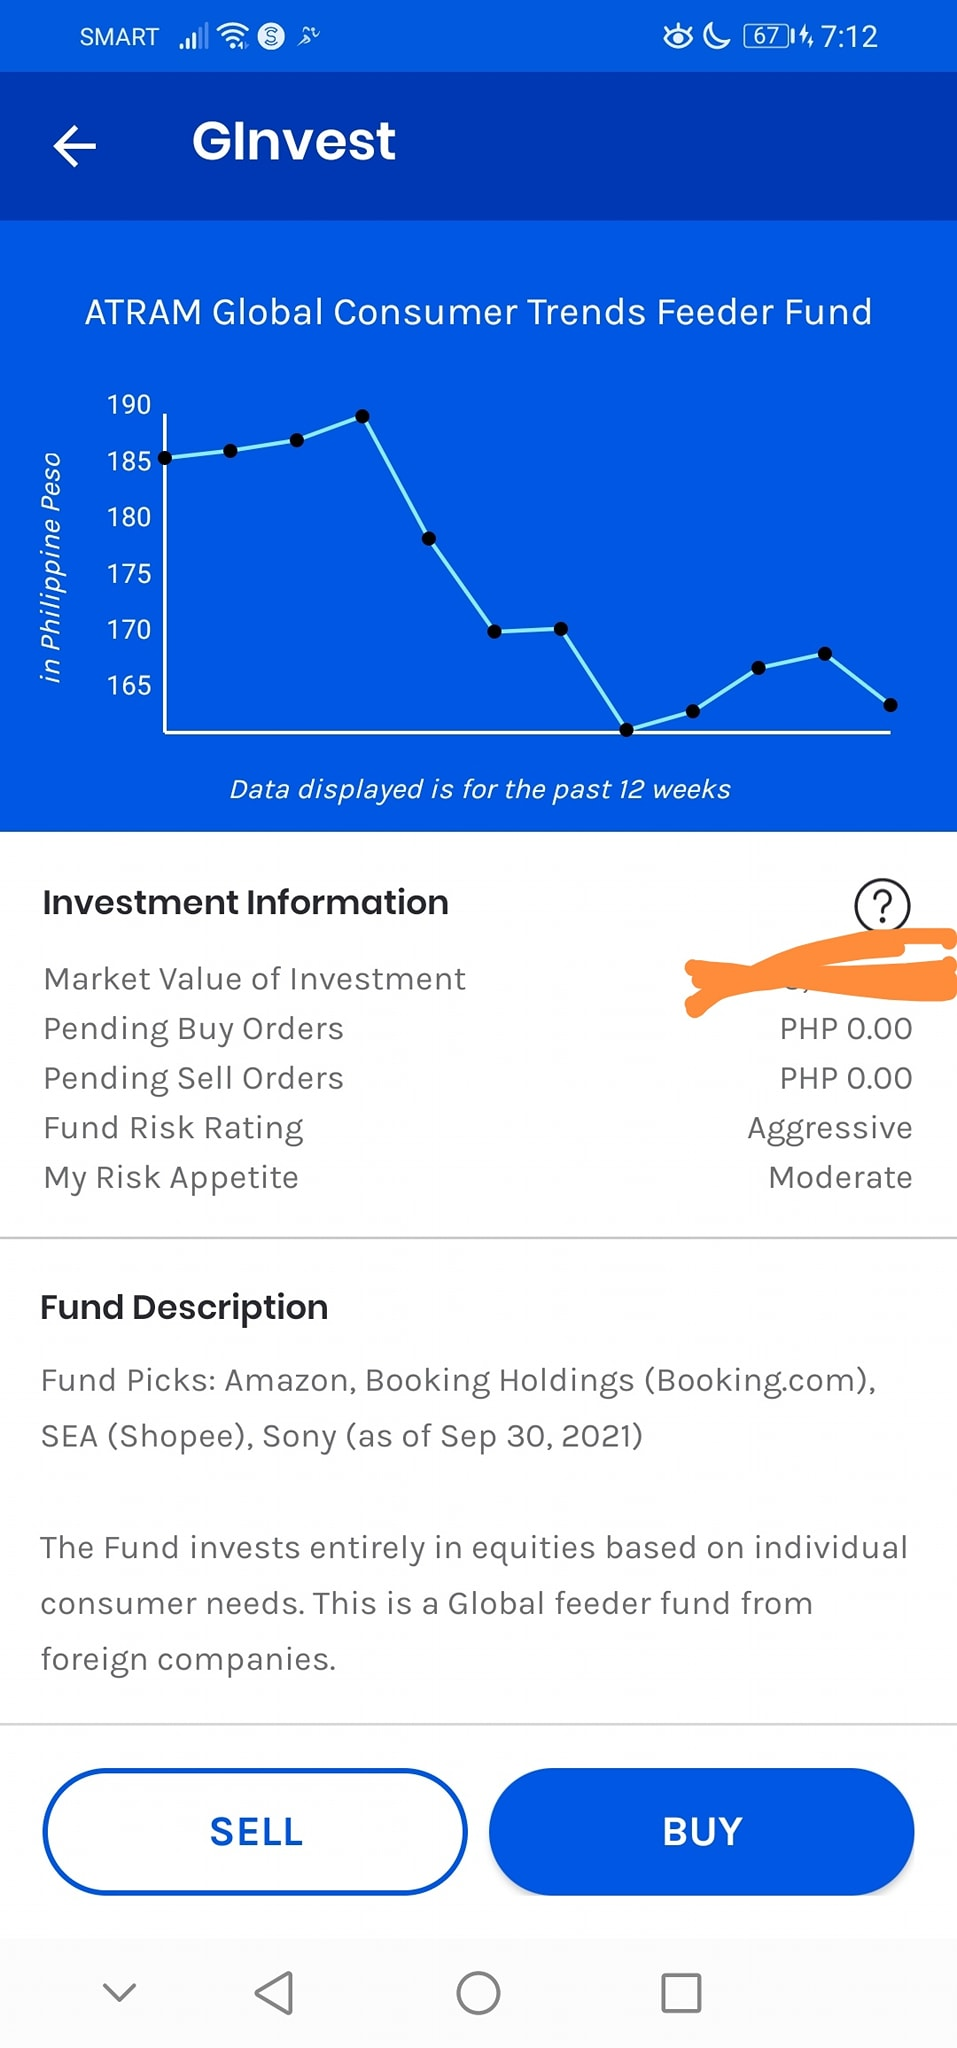Screen dimensions: 957x2048
Task: Tap the back arrow in GInvest header
Action: pyautogui.click(x=75, y=146)
